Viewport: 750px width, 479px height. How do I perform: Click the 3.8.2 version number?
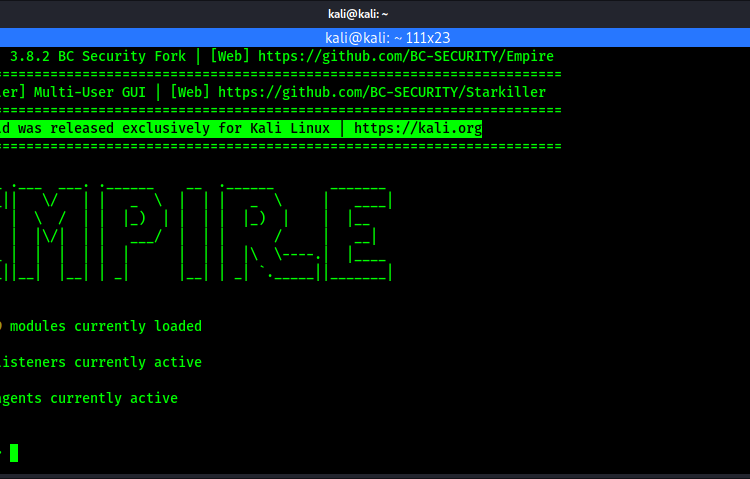click(x=29, y=56)
